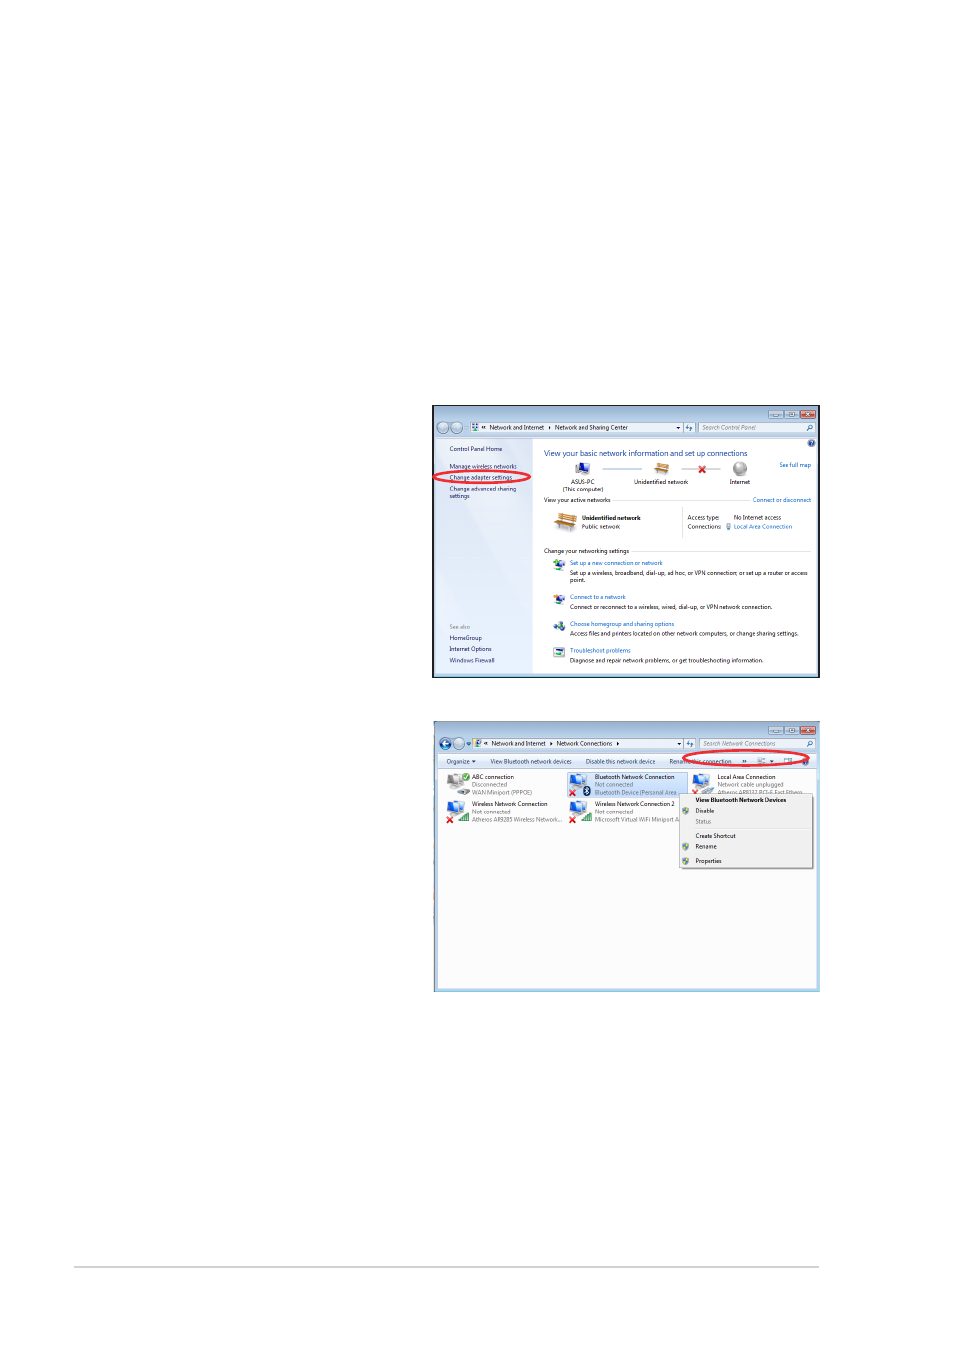Click Network and Sharing Center breadcrumb

coord(591,428)
